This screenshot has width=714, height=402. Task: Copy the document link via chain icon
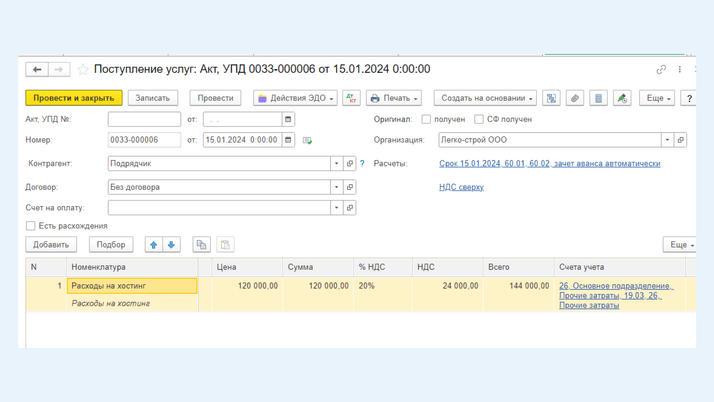[661, 70]
